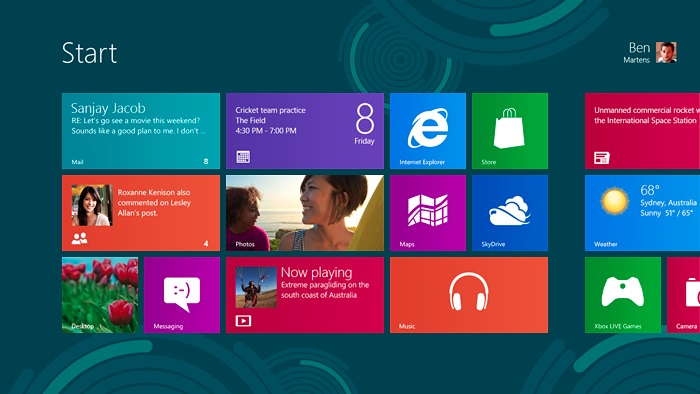
Task: Open People tile with Roxanne Kenison comment
Action: click(141, 213)
